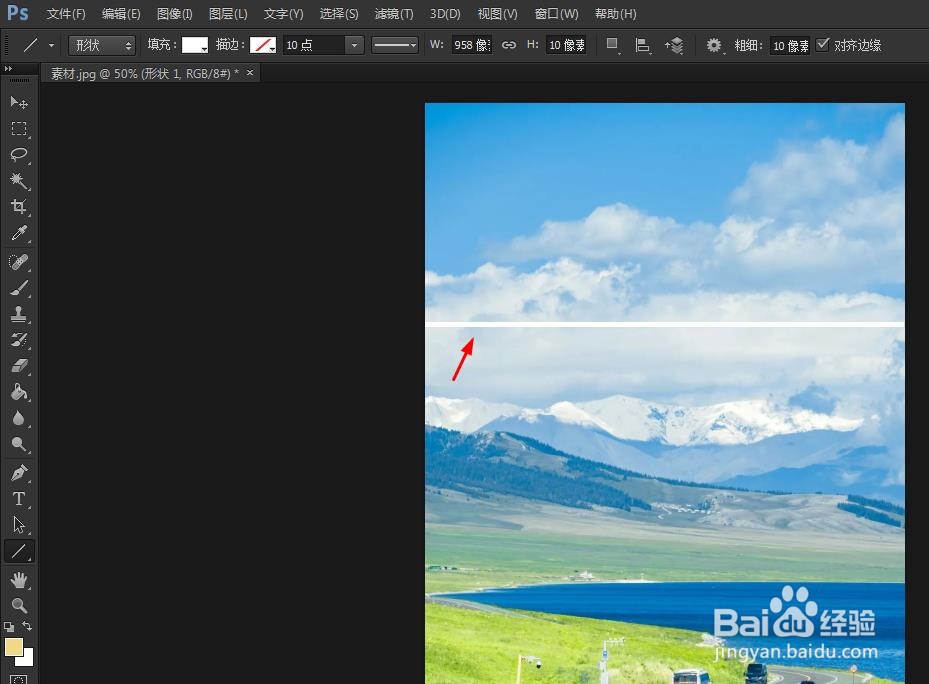The image size is (929, 684).
Task: Open the 图层 menu
Action: 227,13
